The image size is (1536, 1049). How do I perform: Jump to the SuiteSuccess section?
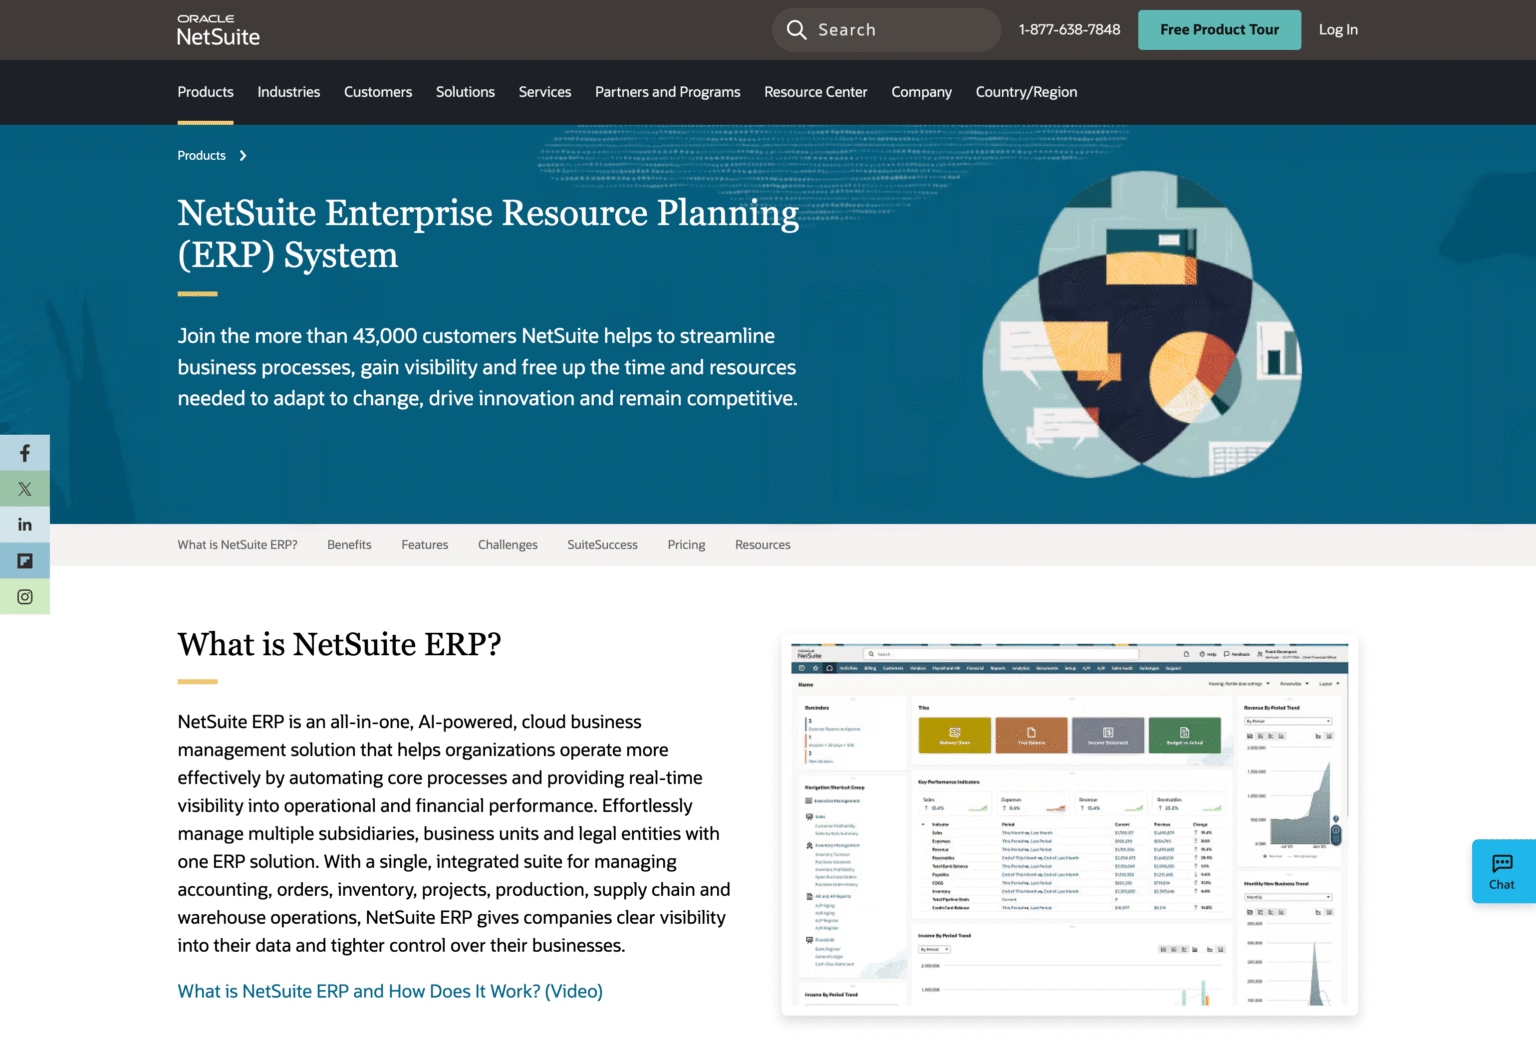(603, 545)
